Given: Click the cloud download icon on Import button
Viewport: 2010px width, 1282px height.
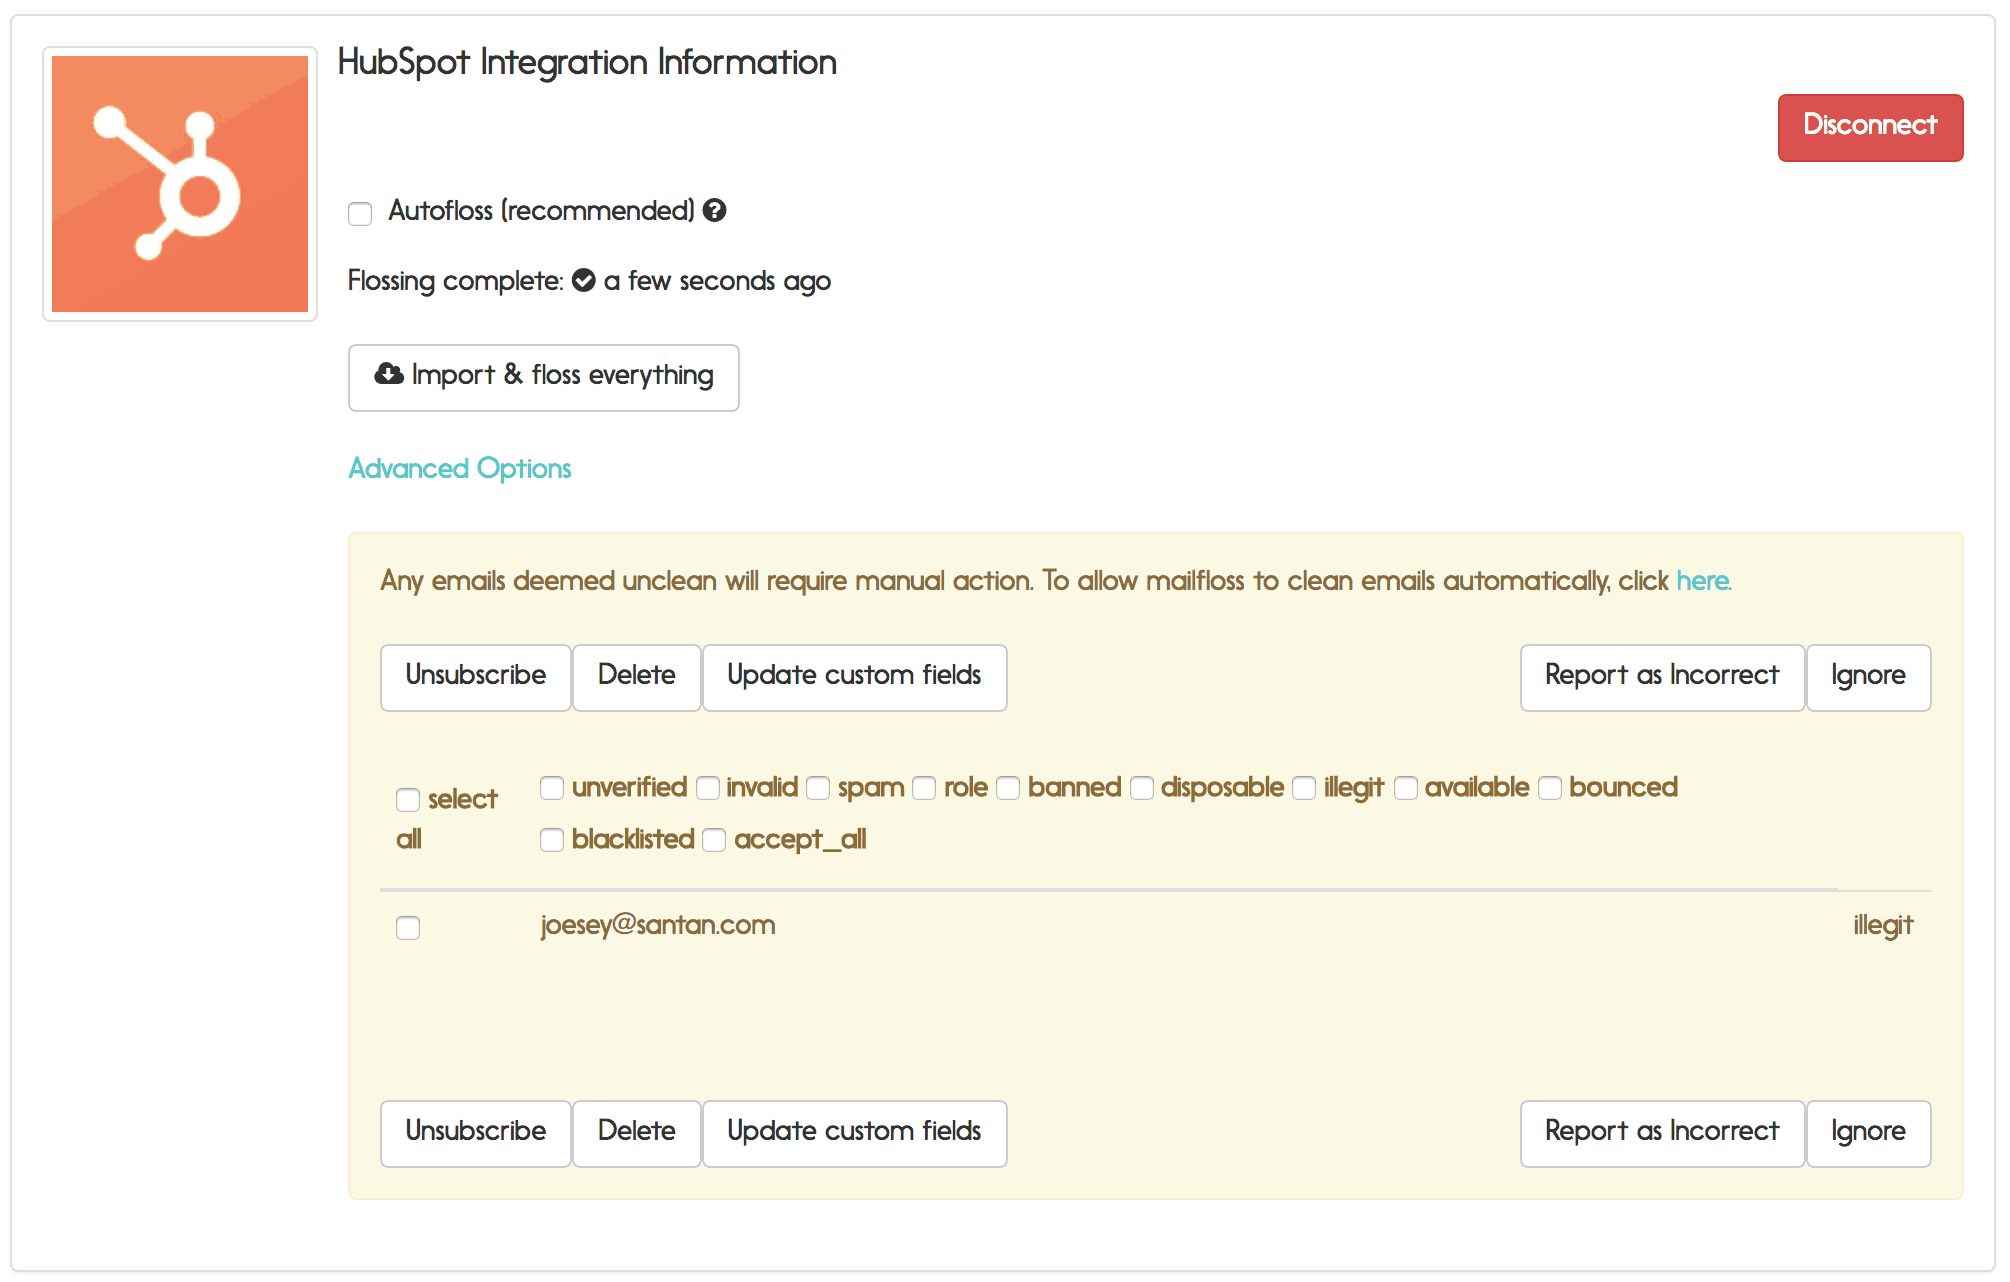Looking at the screenshot, I should click(x=389, y=374).
